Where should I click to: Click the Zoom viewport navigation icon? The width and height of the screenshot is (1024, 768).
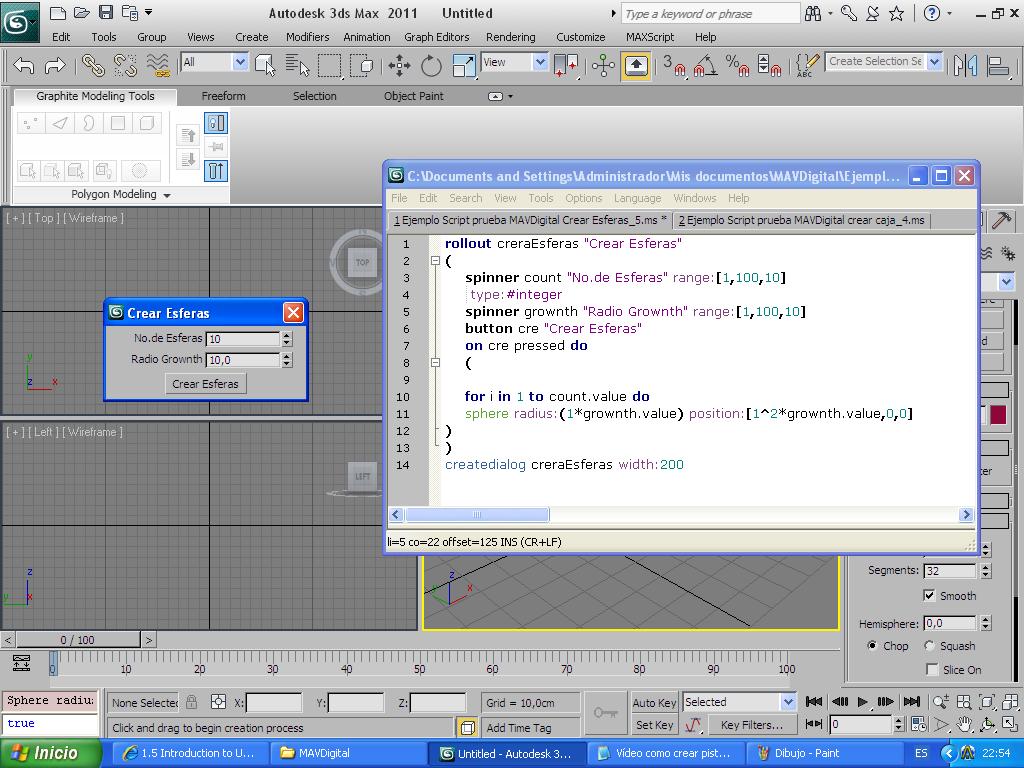(x=941, y=702)
